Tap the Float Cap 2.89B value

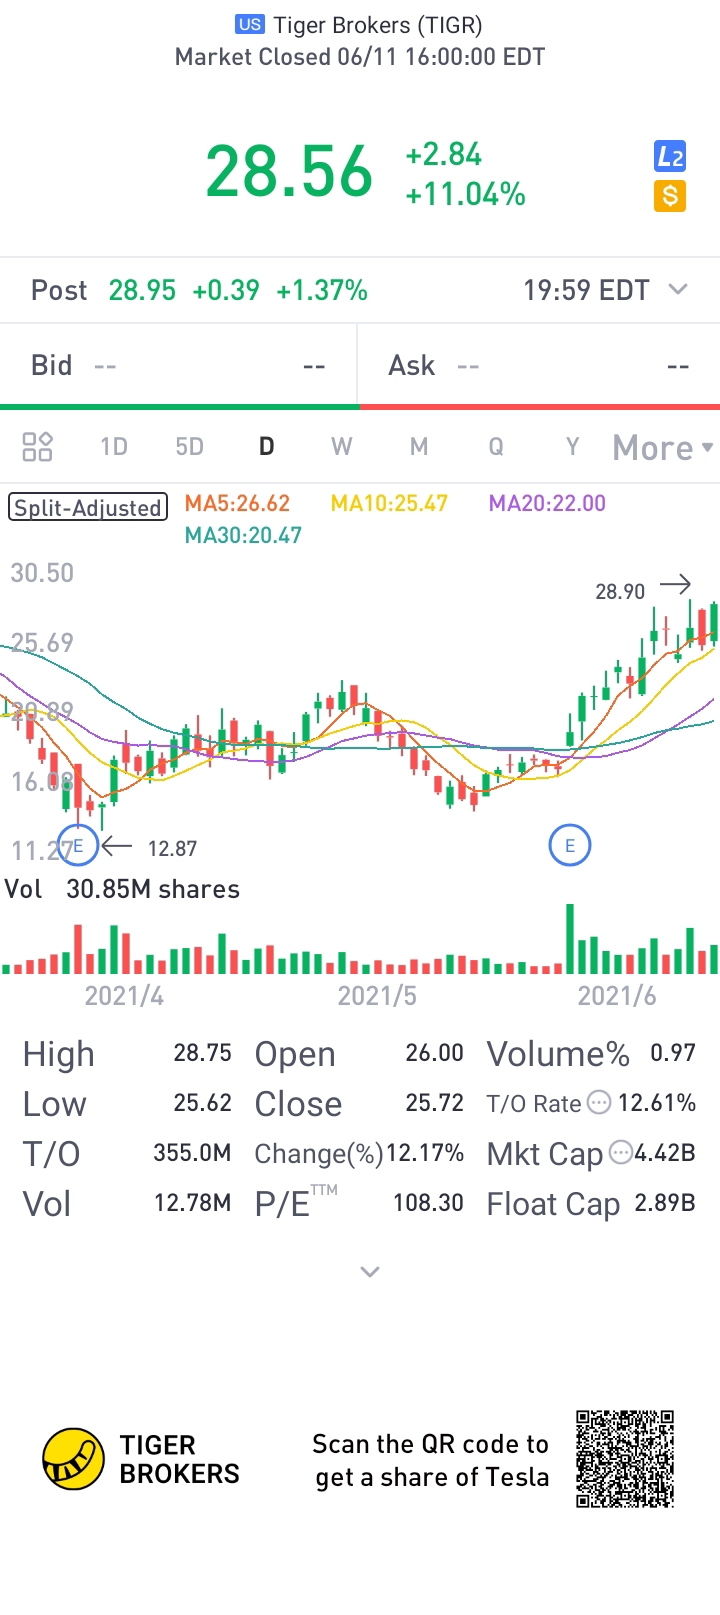point(665,1203)
